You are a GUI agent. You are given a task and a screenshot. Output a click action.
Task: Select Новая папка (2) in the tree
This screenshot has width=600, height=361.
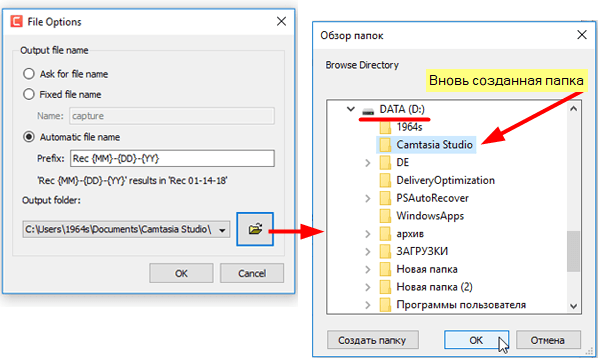point(434,287)
